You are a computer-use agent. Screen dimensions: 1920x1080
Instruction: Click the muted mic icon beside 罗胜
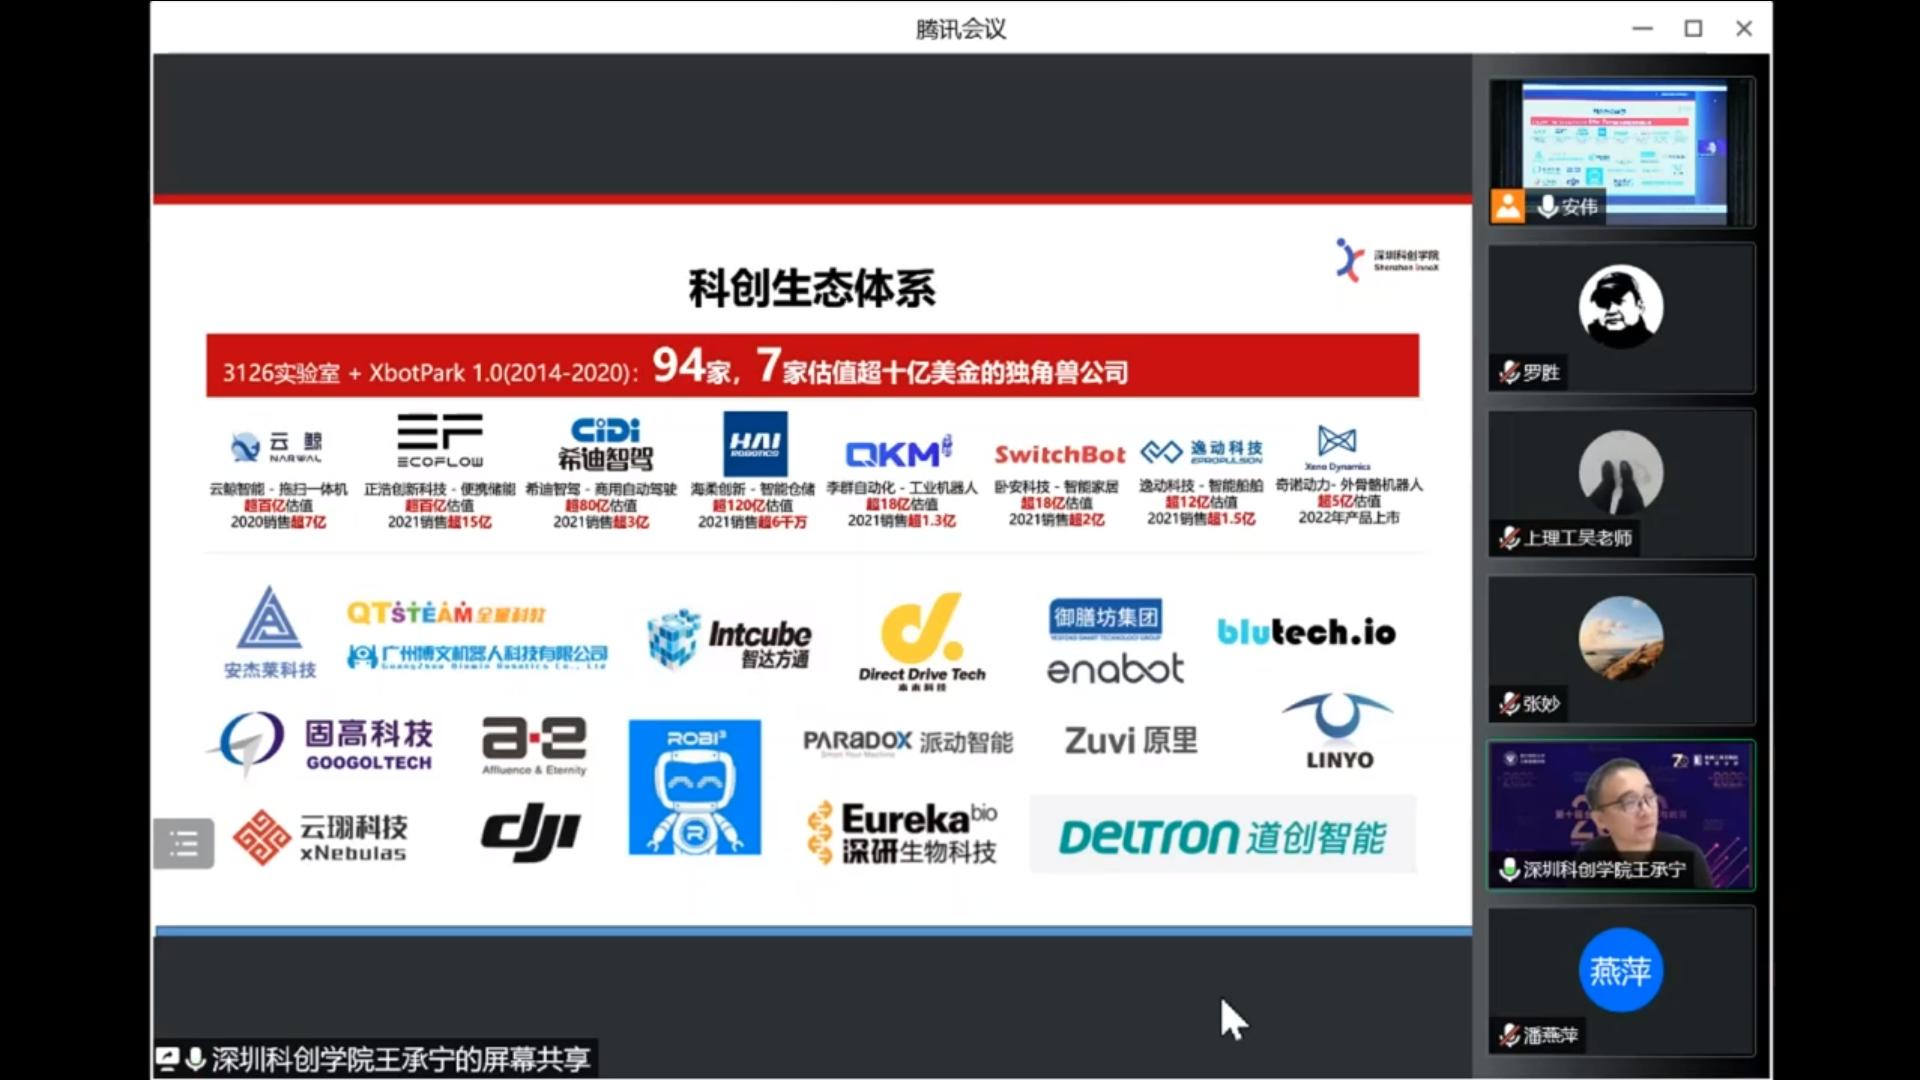(1509, 373)
